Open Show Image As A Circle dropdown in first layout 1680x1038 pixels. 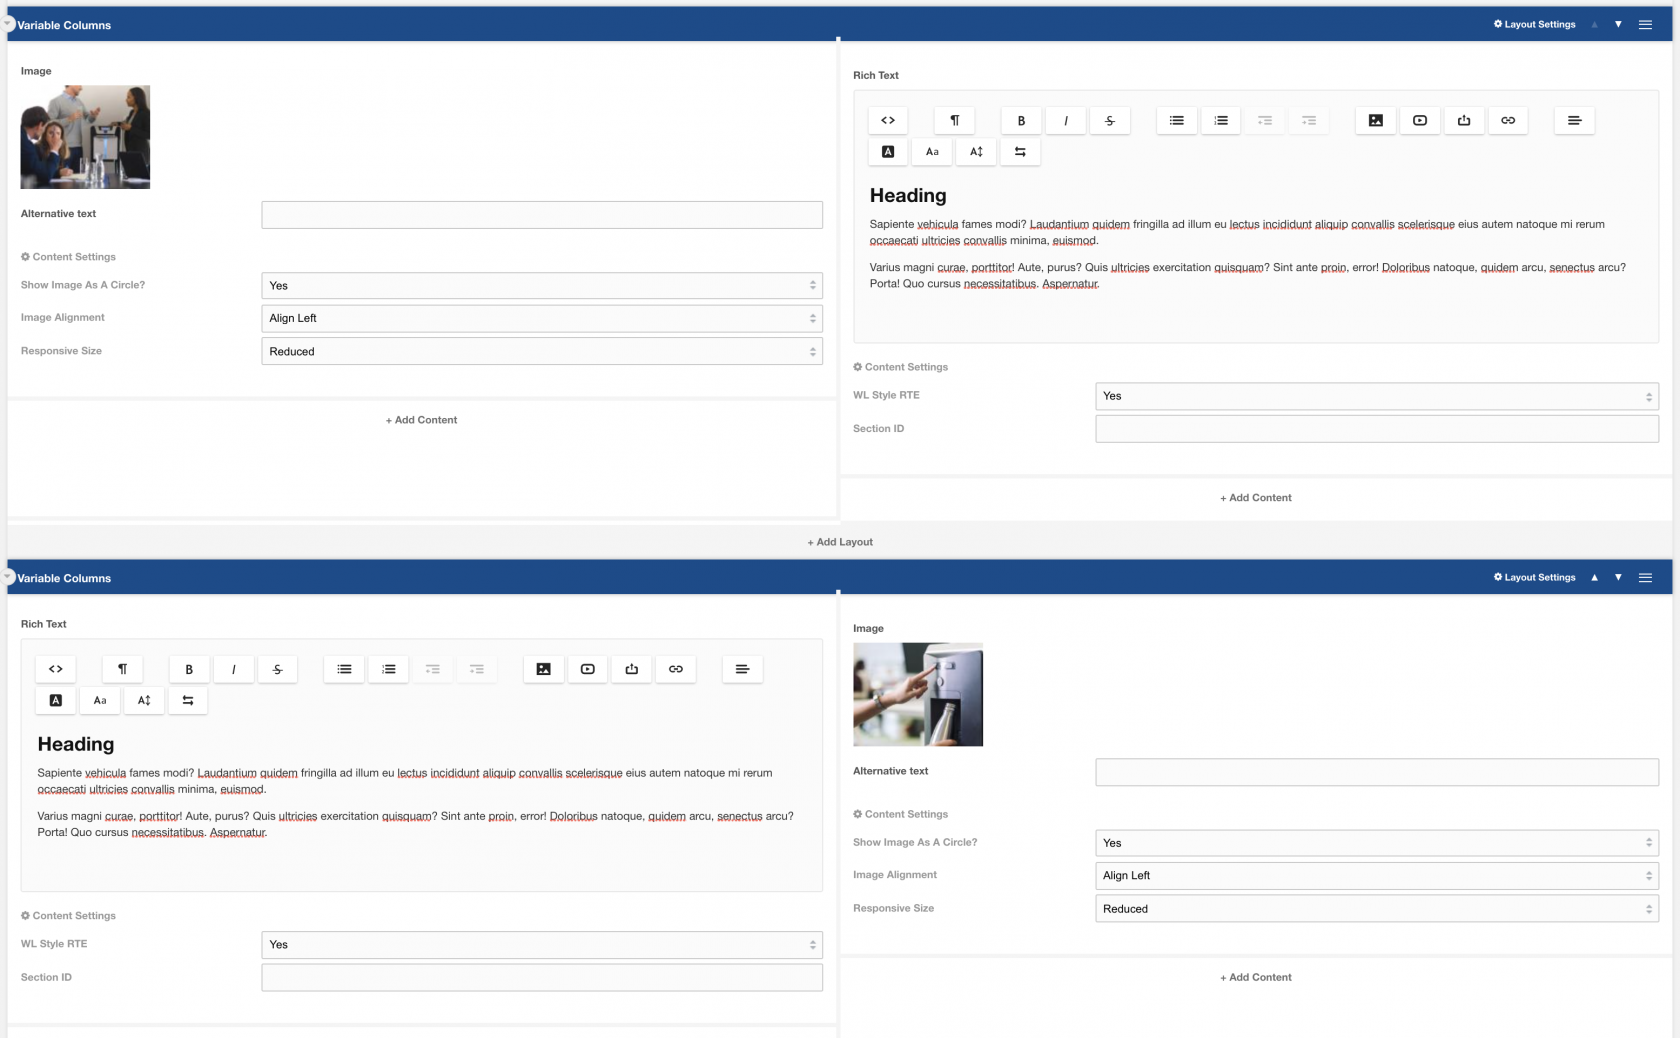[542, 285]
